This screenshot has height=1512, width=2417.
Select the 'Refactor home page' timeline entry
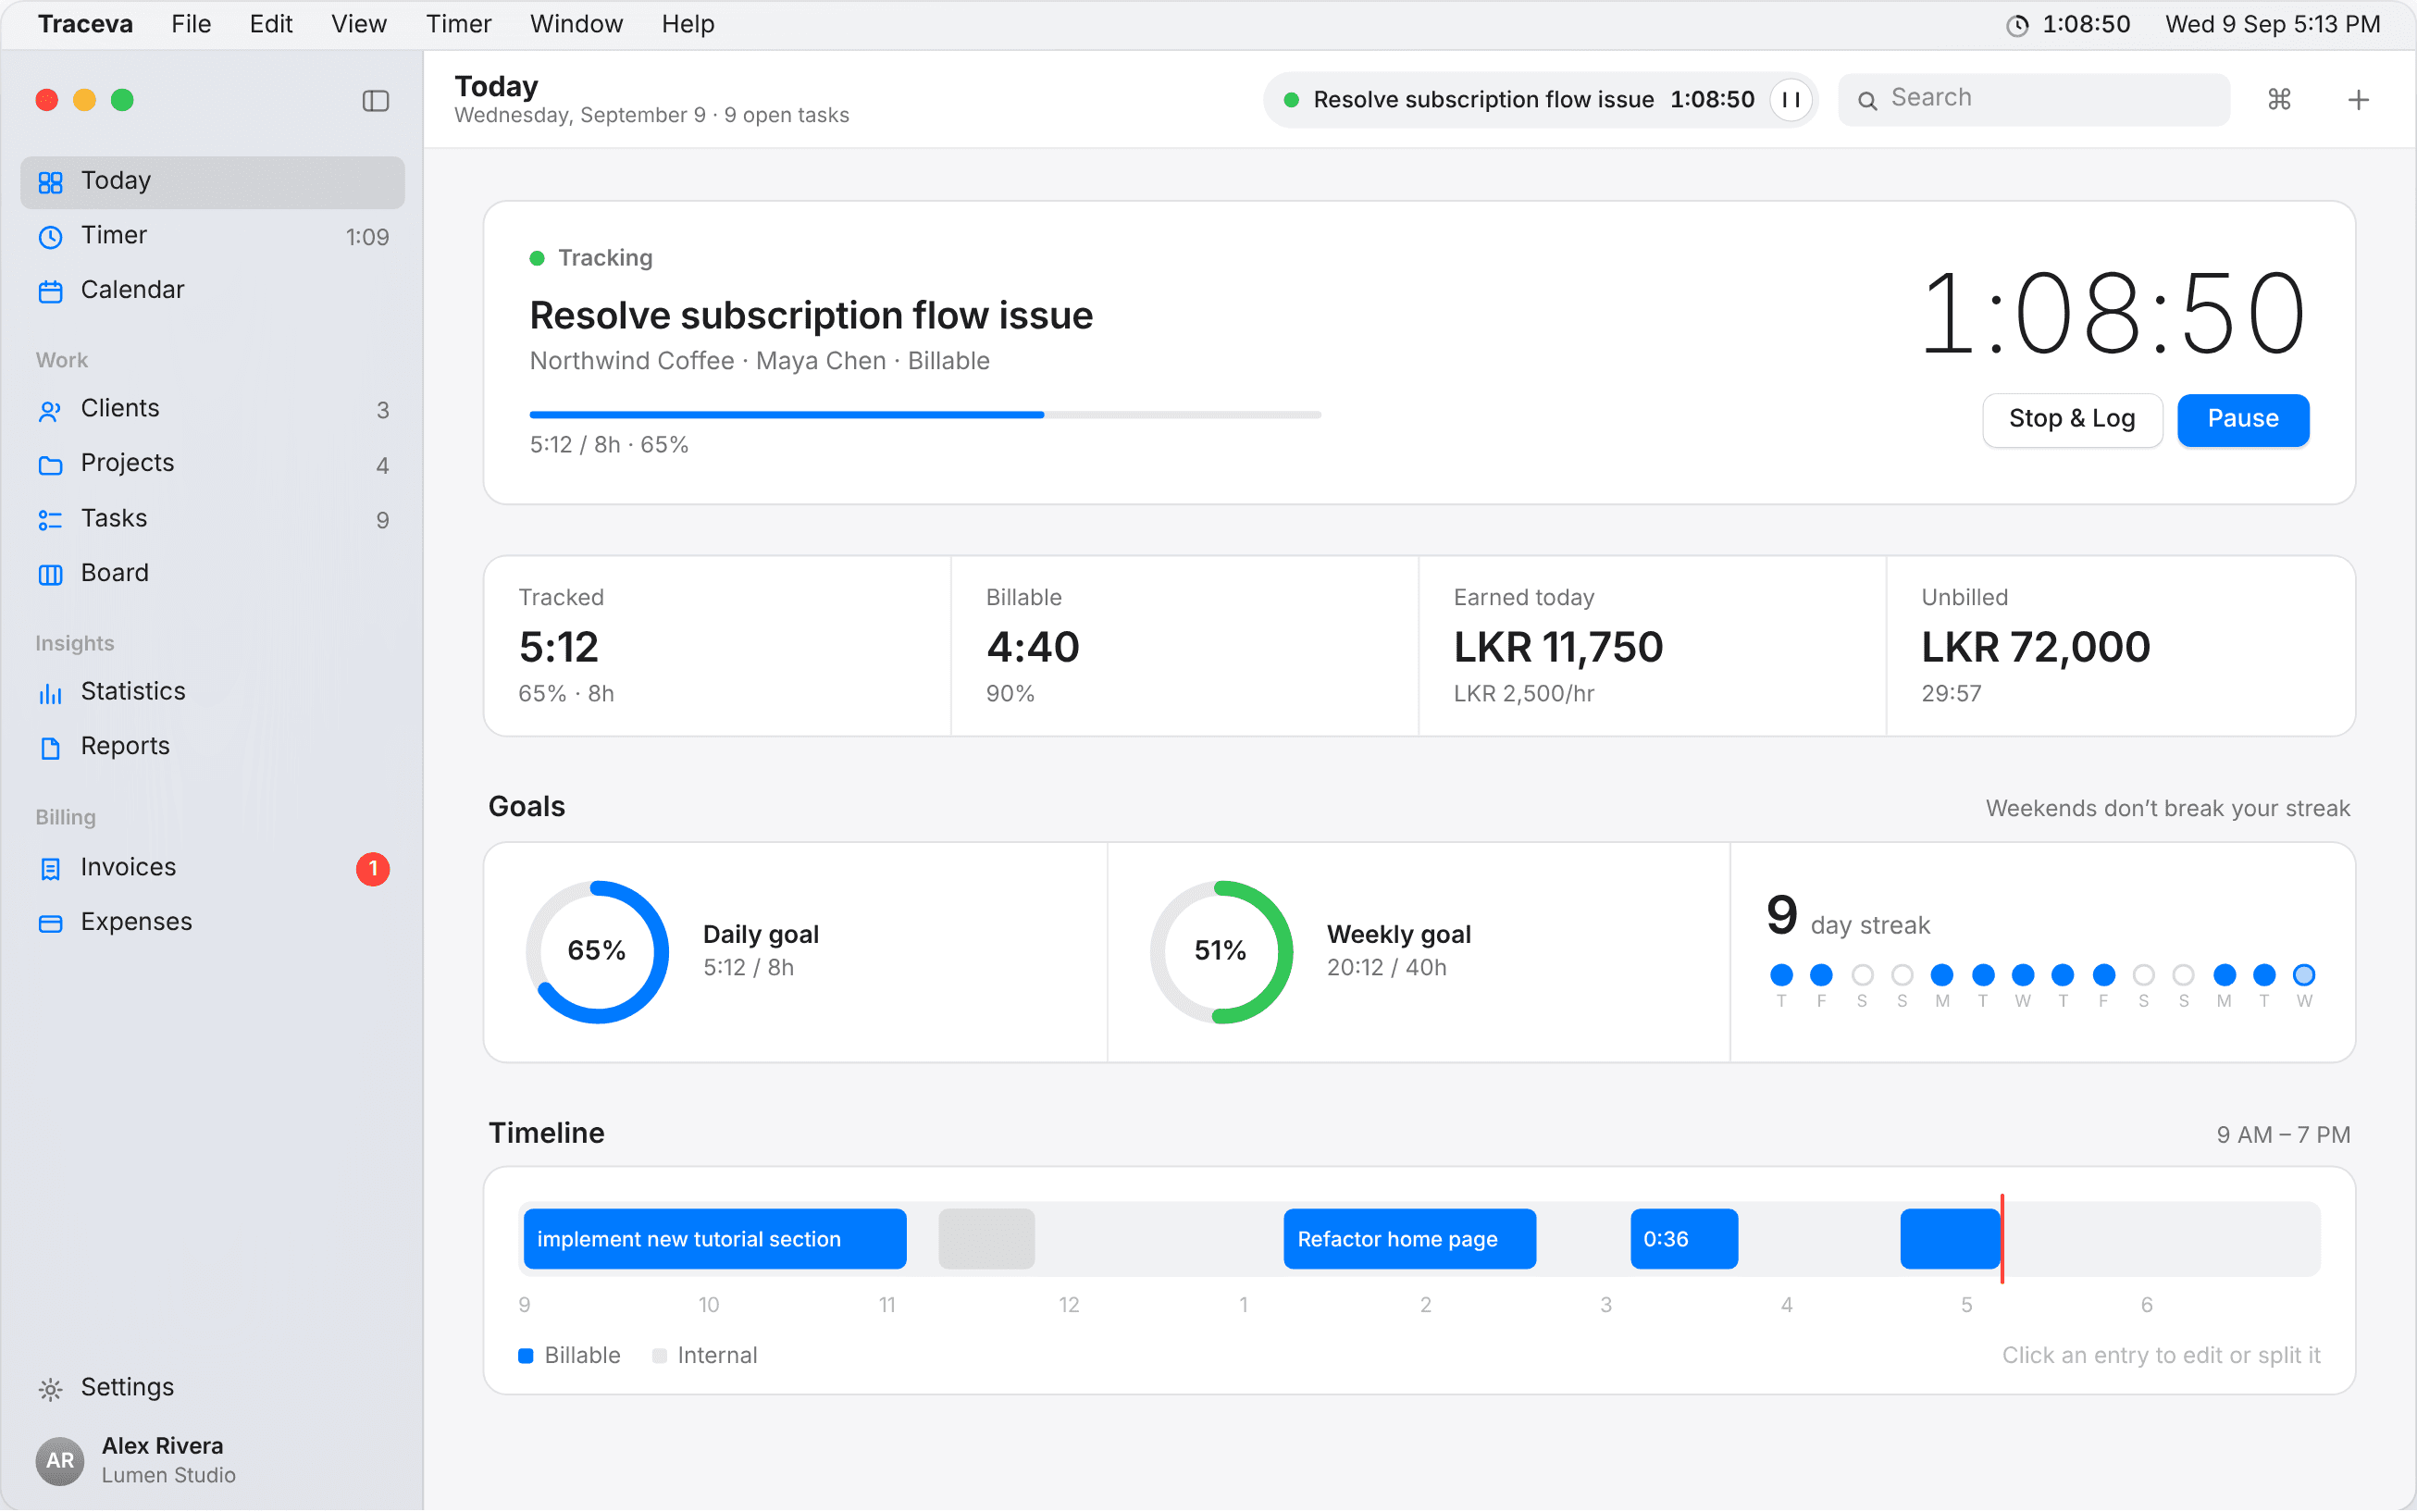[x=1410, y=1239]
